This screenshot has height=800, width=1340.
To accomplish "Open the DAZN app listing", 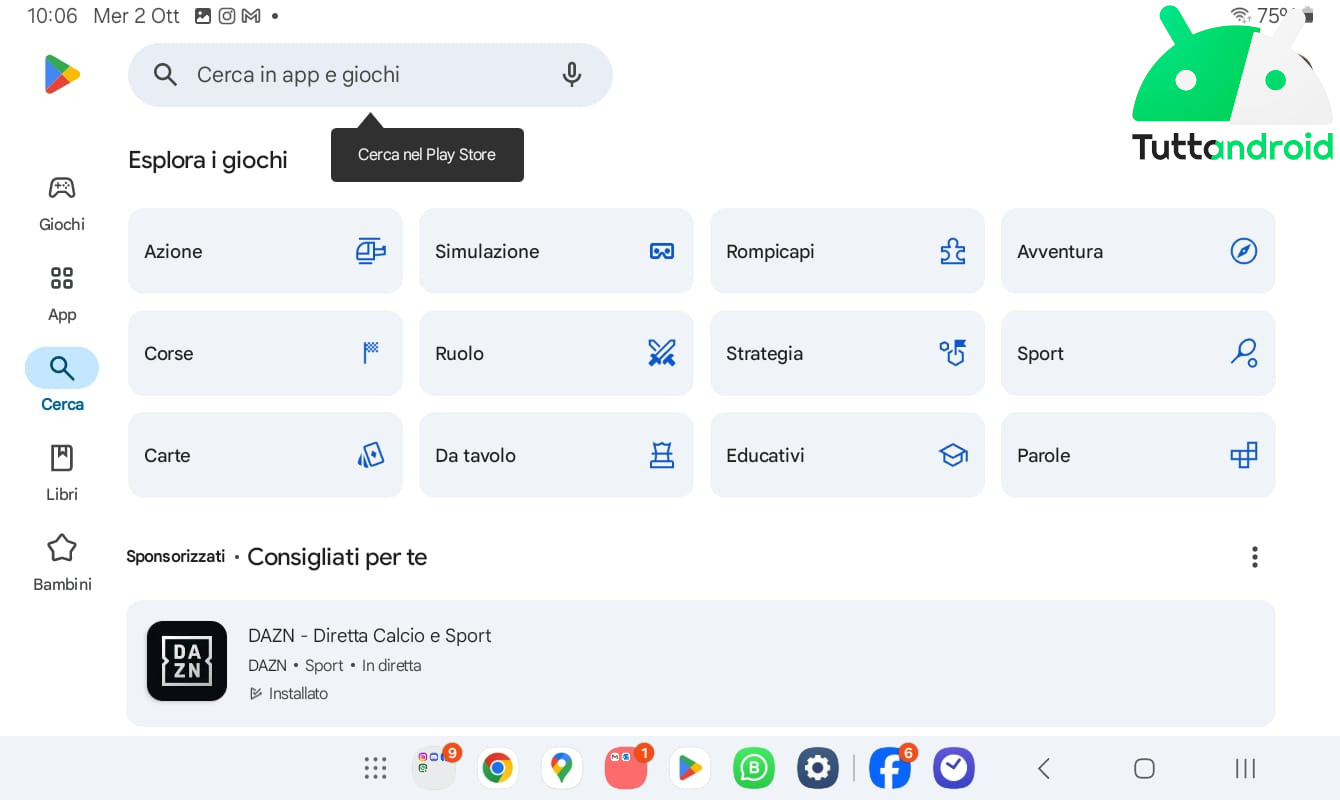I will pos(701,663).
